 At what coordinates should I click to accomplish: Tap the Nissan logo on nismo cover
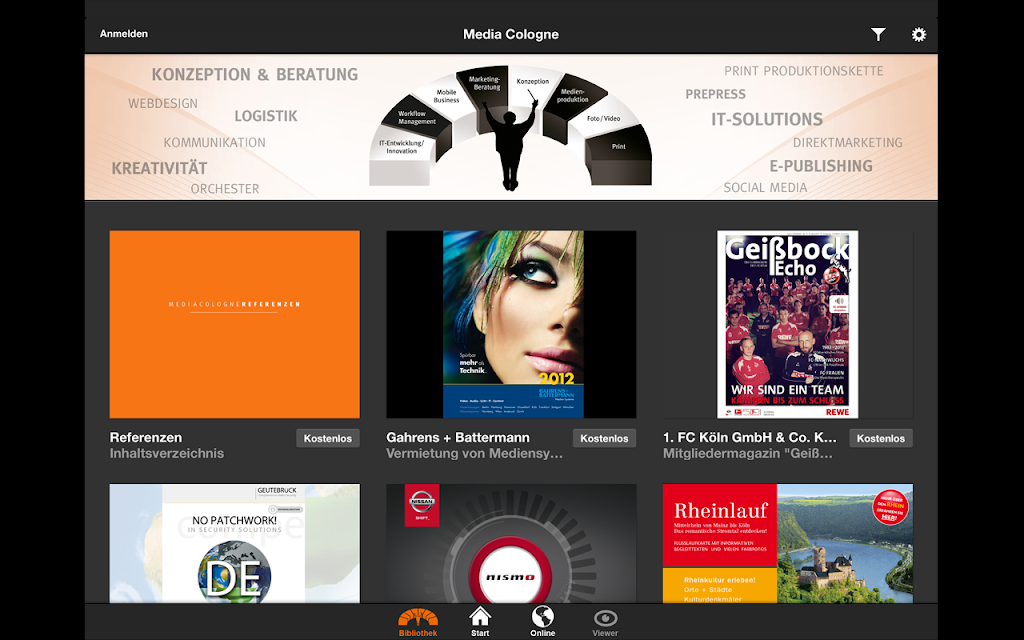pyautogui.click(x=422, y=505)
